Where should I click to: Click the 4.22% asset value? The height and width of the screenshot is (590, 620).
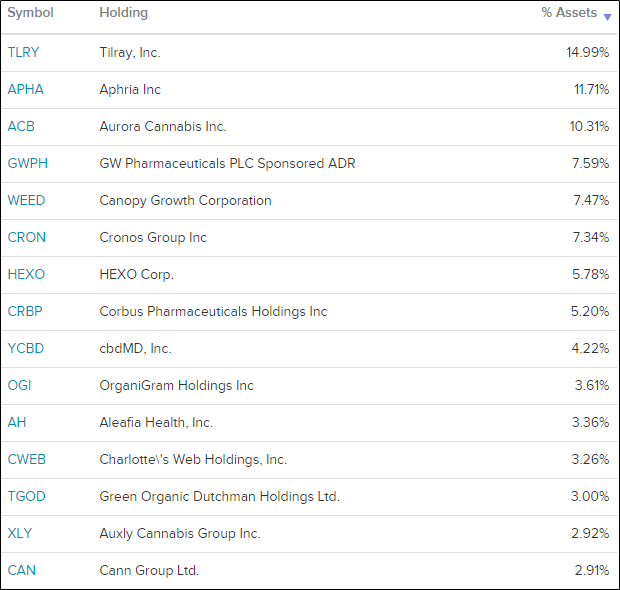(590, 348)
